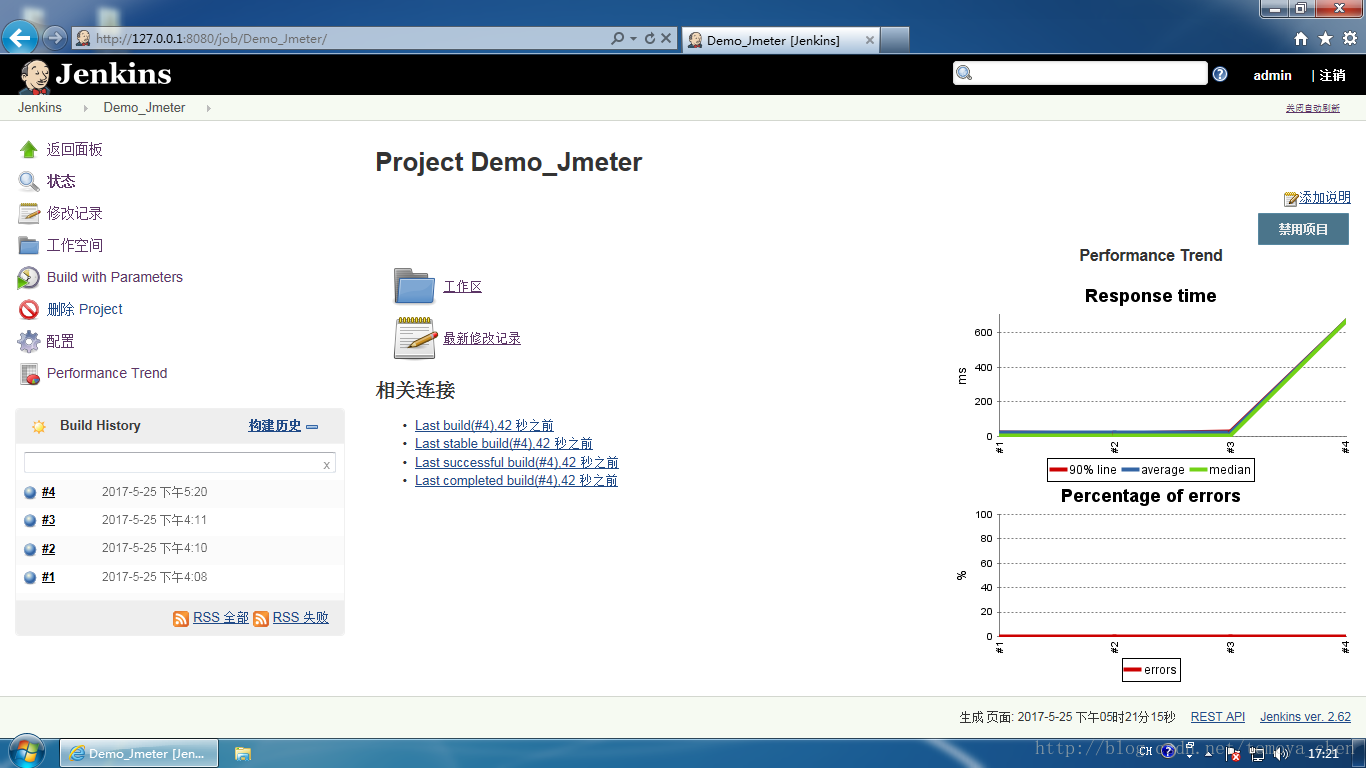Open Build with Parameters menu link

115,277
